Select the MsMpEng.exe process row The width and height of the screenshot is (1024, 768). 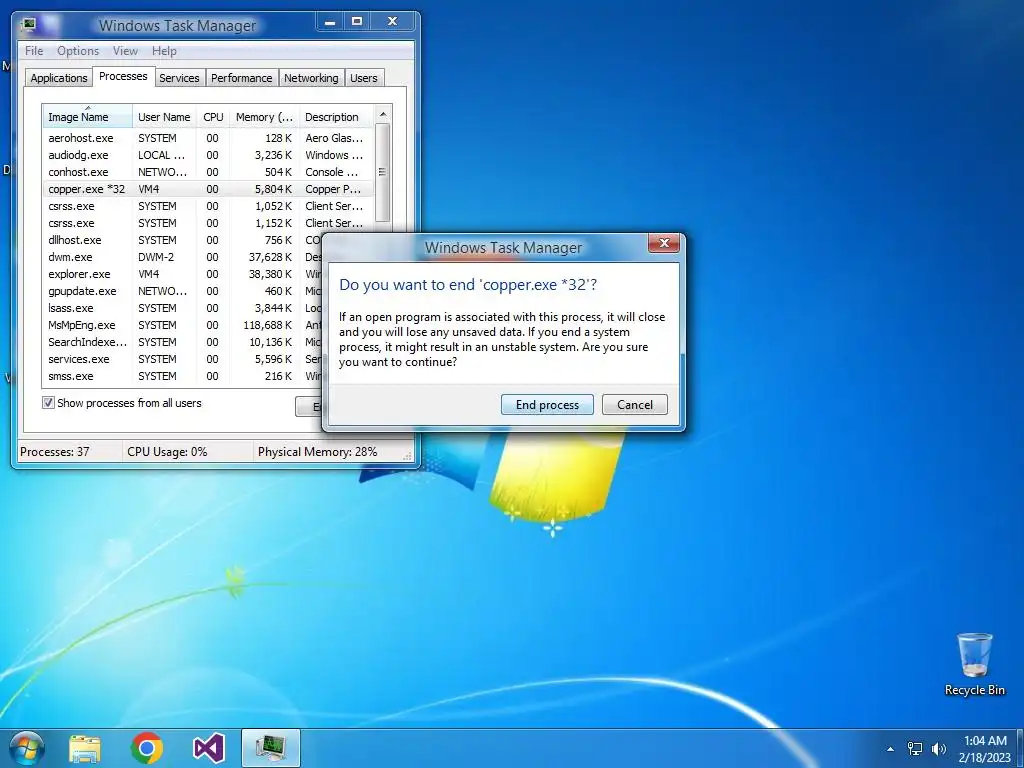coord(182,325)
